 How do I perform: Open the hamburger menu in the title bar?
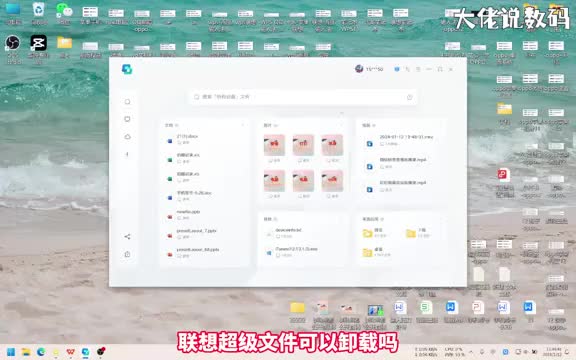tap(418, 69)
